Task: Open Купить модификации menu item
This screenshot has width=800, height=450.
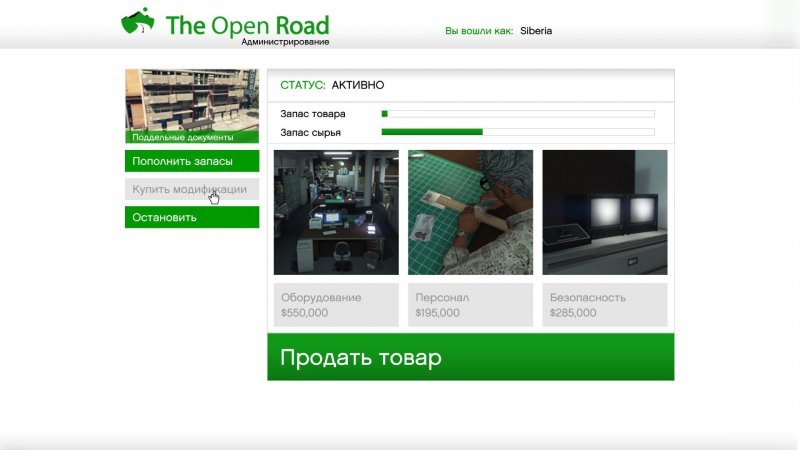Action: tap(191, 189)
